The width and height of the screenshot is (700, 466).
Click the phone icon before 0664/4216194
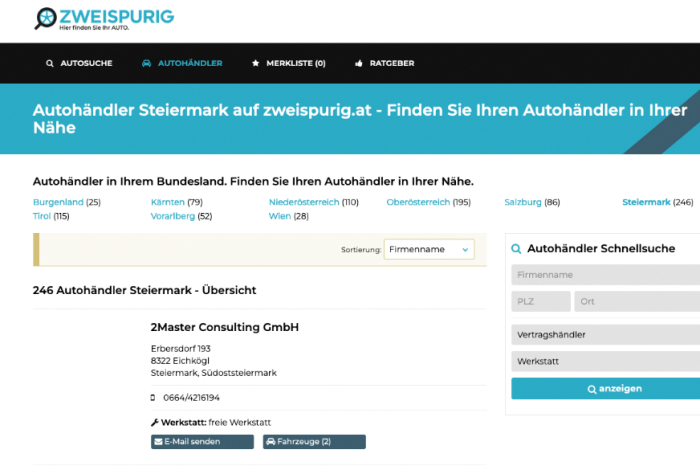(x=153, y=398)
